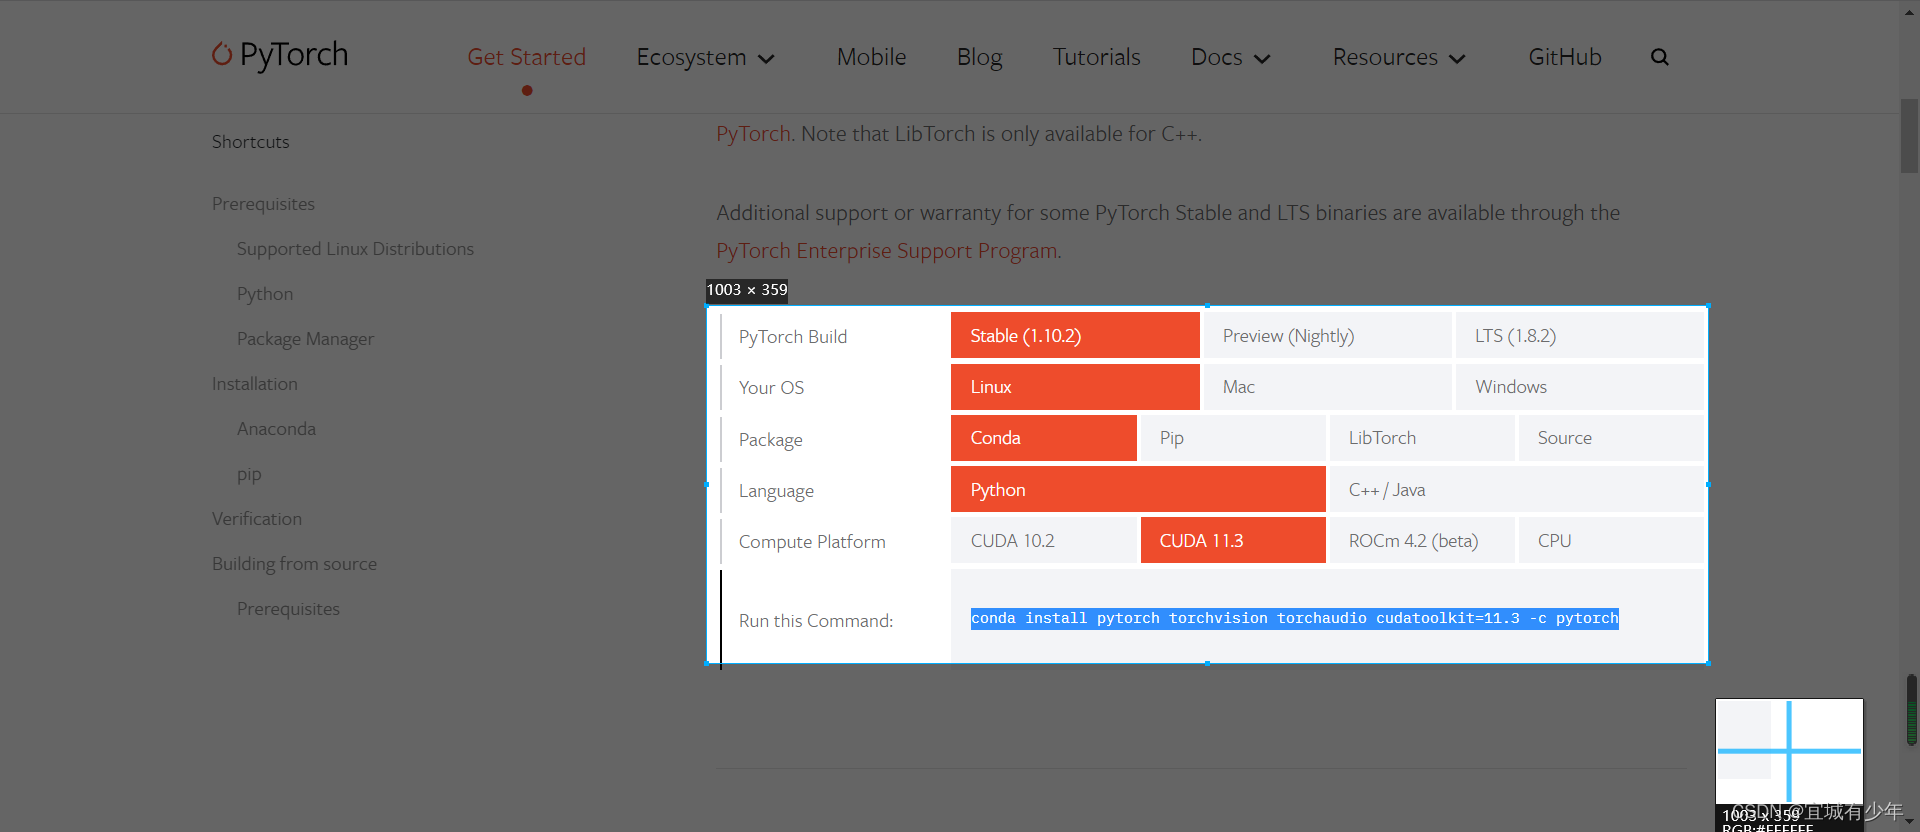Jump to Prerequisites under Shortcuts
The width and height of the screenshot is (1920, 832).
[263, 204]
